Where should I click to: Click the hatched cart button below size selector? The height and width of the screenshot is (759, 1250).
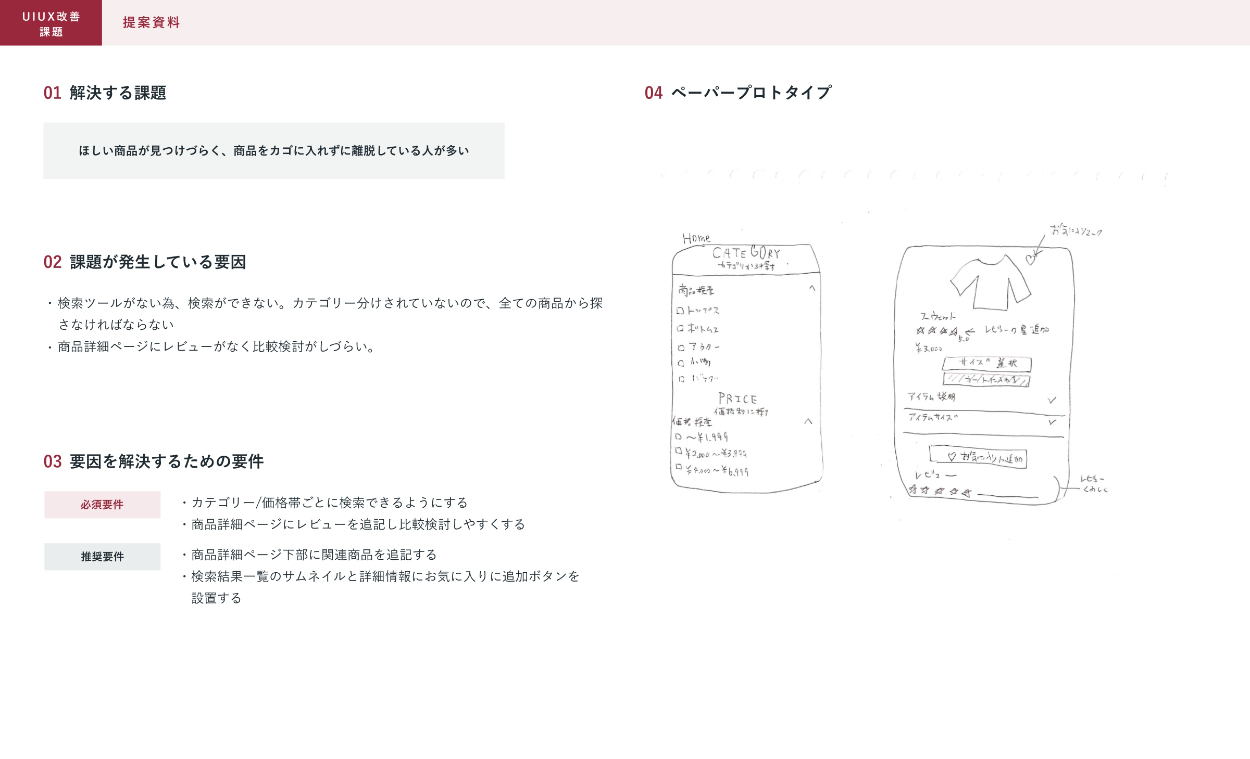[x=986, y=380]
